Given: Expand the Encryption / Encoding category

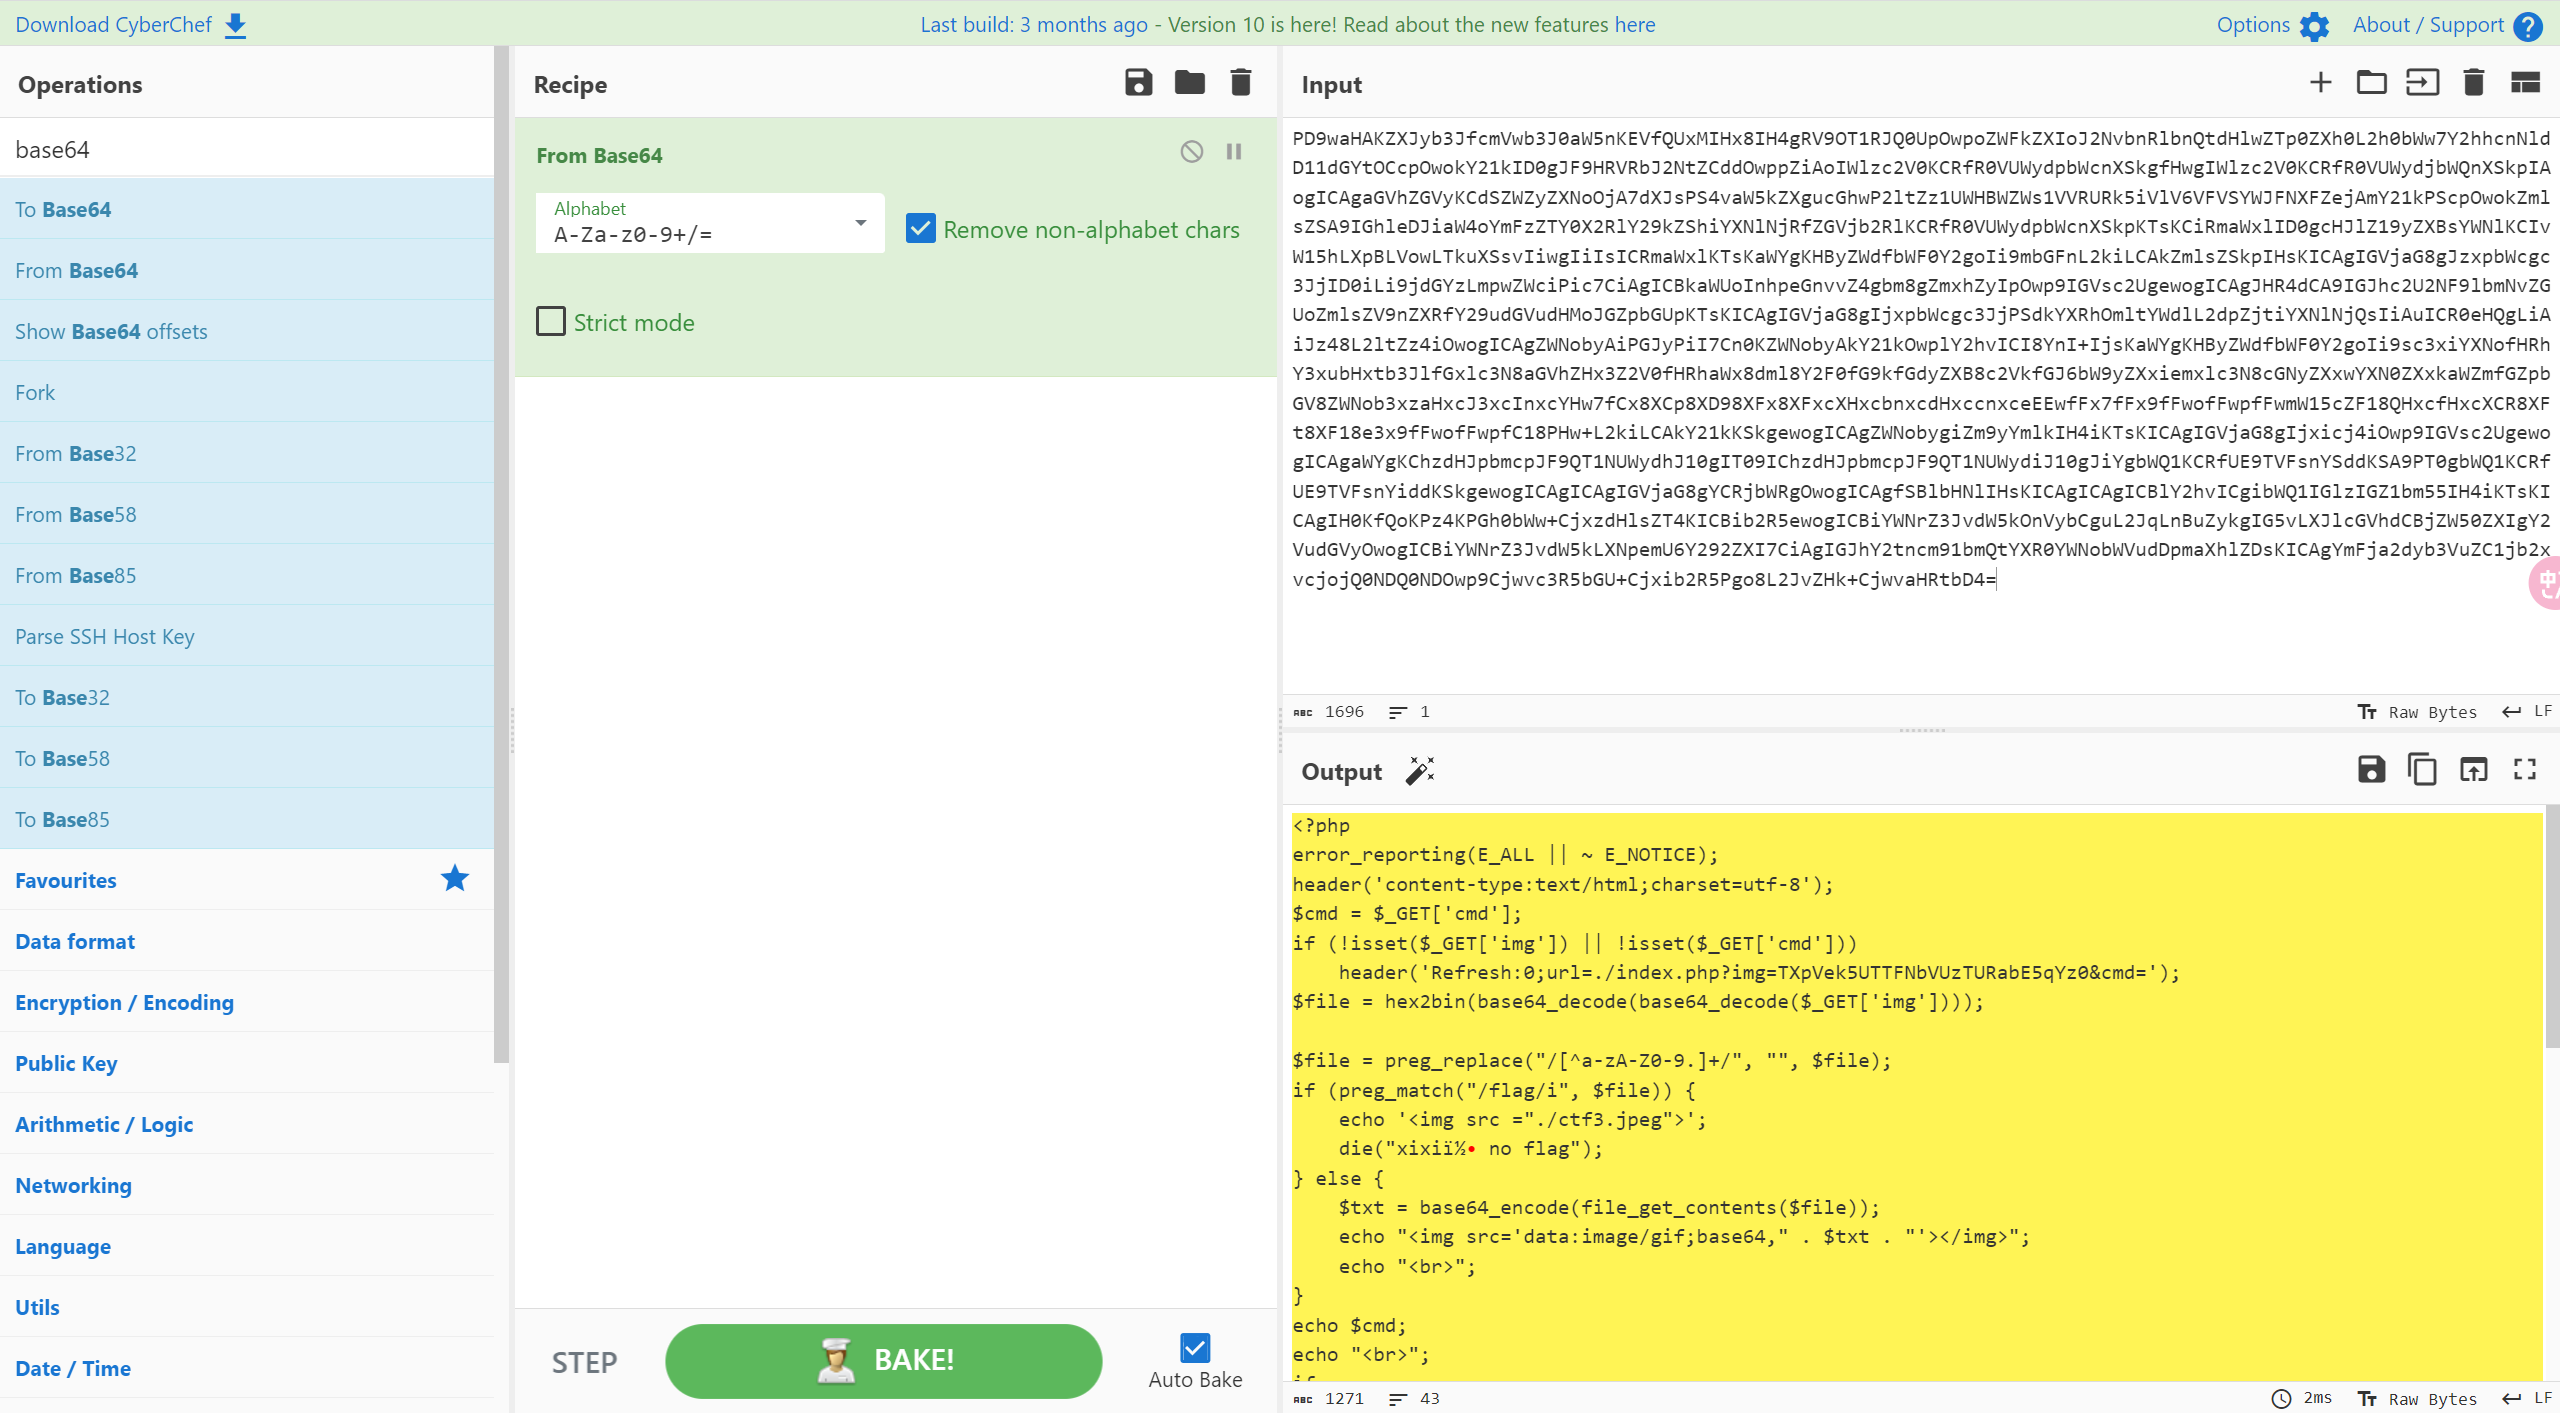Looking at the screenshot, I should [x=124, y=1002].
